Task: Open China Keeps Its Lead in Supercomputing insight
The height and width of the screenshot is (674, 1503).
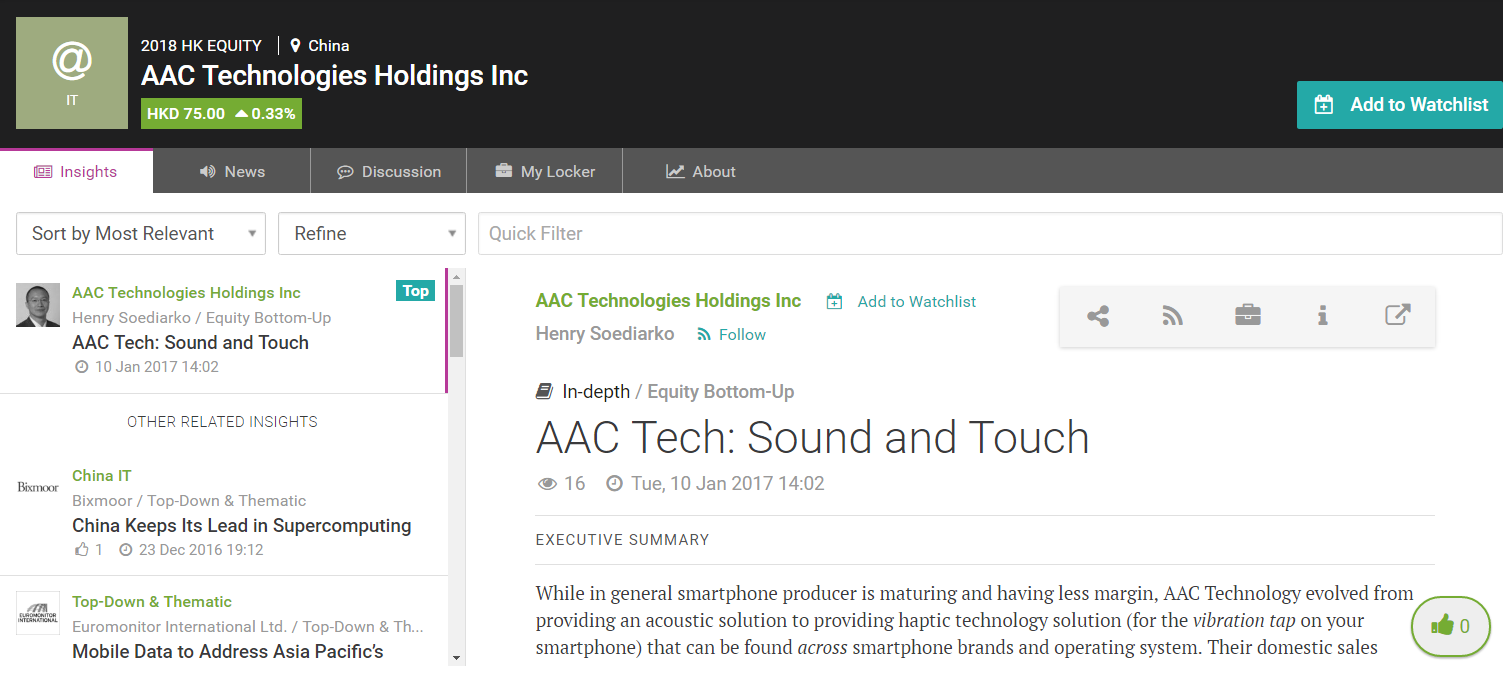Action: (241, 526)
